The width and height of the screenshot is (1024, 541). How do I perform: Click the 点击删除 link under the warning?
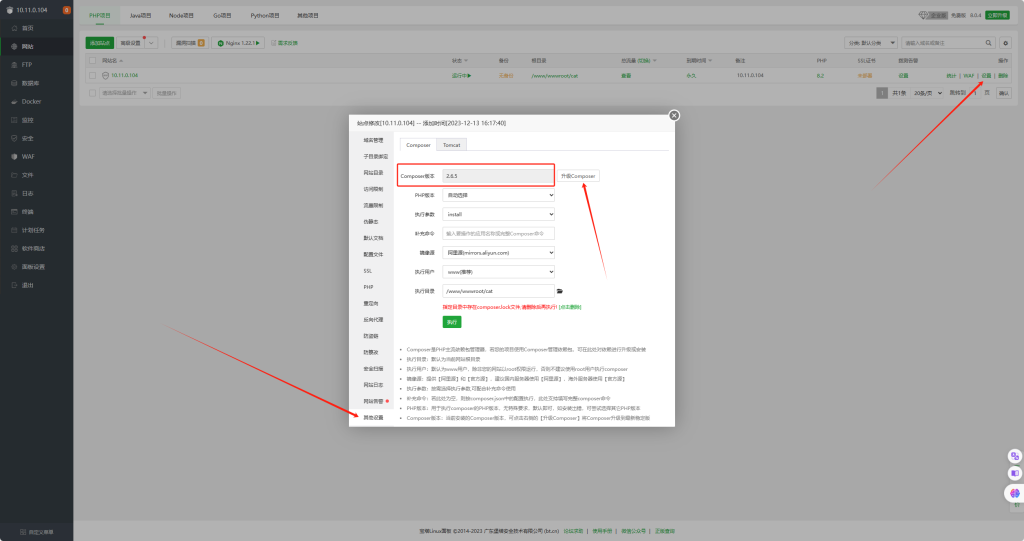tap(570, 306)
